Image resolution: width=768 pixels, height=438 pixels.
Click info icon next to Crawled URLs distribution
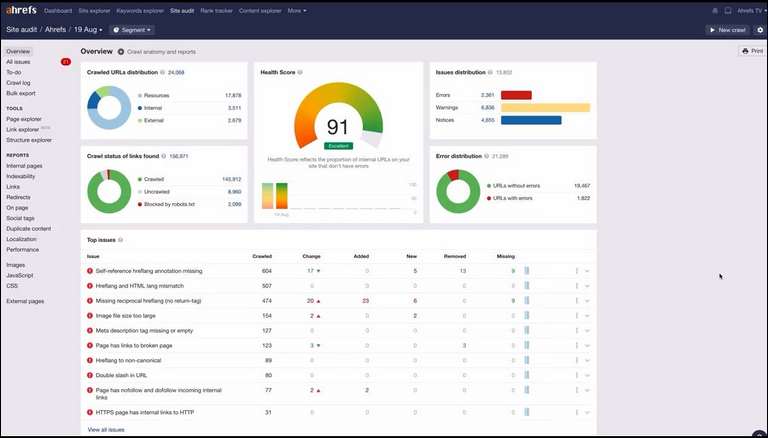coord(163,73)
